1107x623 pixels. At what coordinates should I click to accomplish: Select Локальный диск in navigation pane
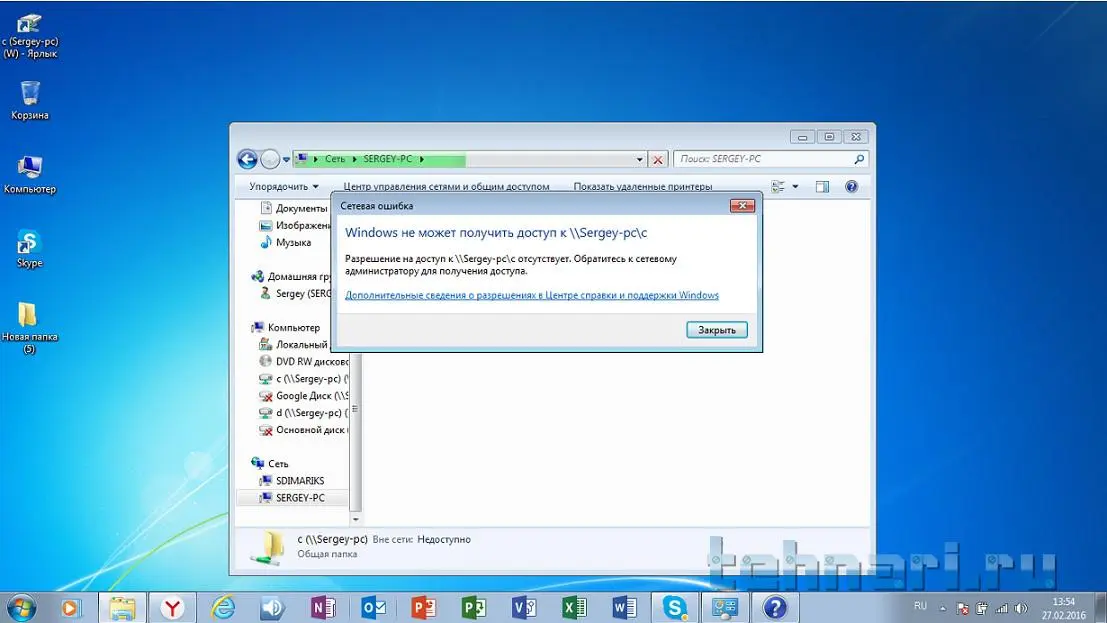(294, 345)
